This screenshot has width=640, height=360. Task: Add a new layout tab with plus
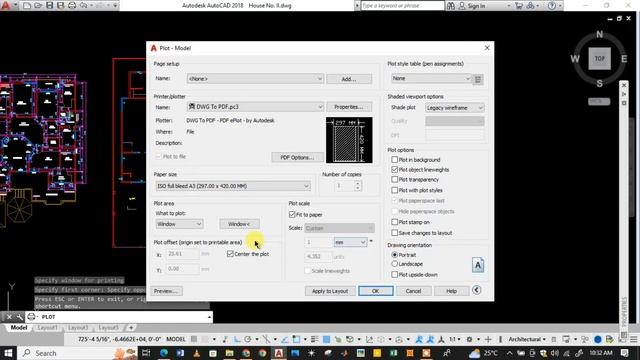pos(131,328)
